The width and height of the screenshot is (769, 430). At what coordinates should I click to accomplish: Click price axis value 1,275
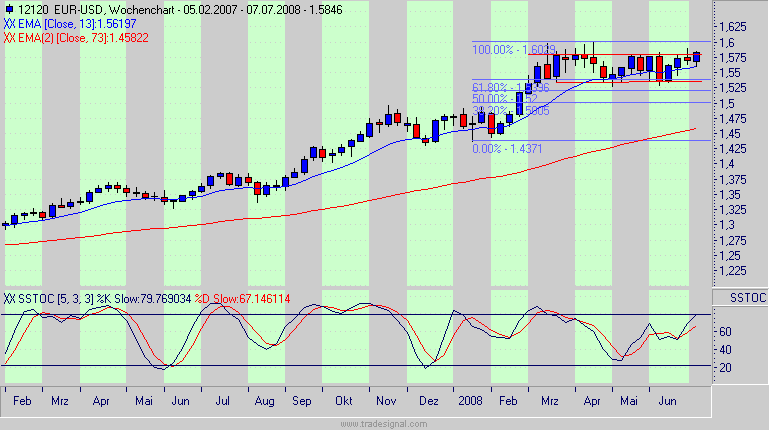(x=733, y=241)
